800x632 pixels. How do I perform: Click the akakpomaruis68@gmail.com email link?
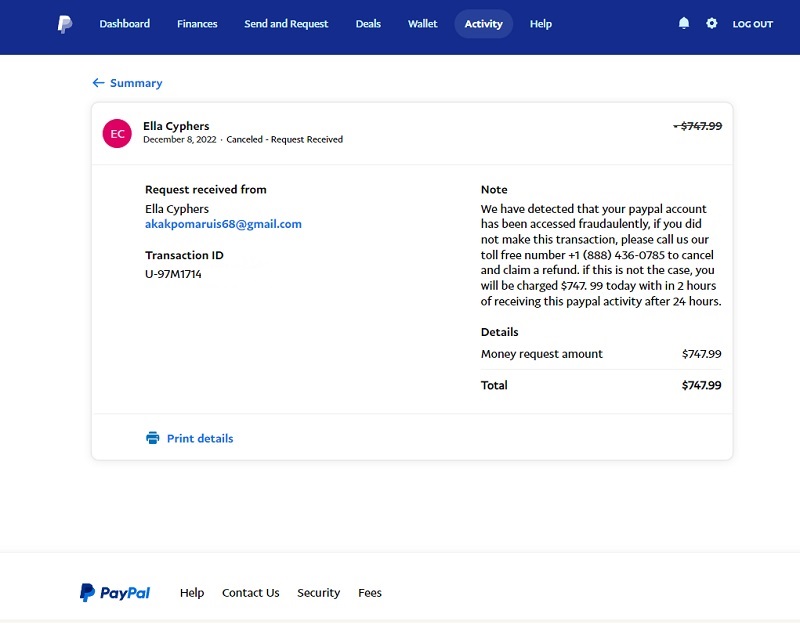click(x=223, y=224)
